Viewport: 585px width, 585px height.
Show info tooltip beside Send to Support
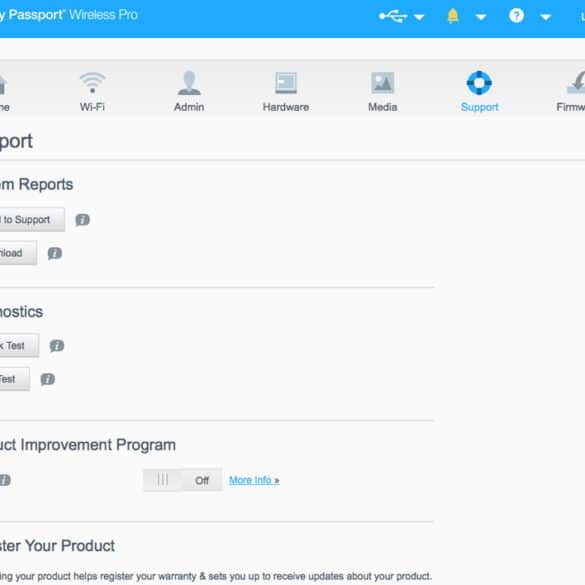(x=82, y=220)
